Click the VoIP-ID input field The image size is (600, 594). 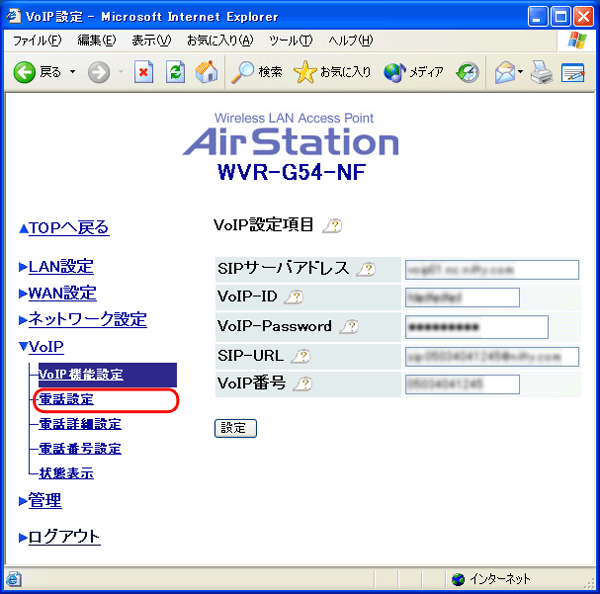pyautogui.click(x=462, y=297)
